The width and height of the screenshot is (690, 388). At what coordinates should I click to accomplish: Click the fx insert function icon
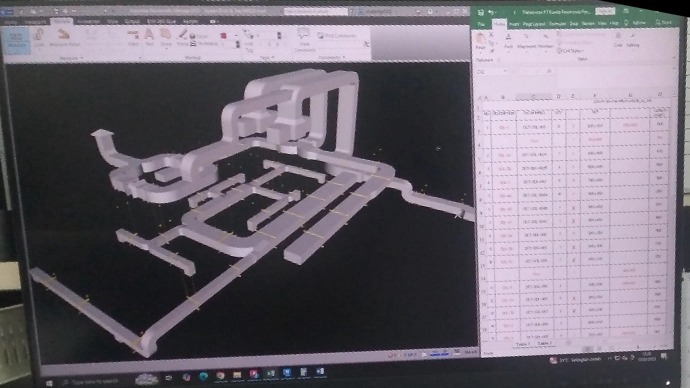point(549,71)
